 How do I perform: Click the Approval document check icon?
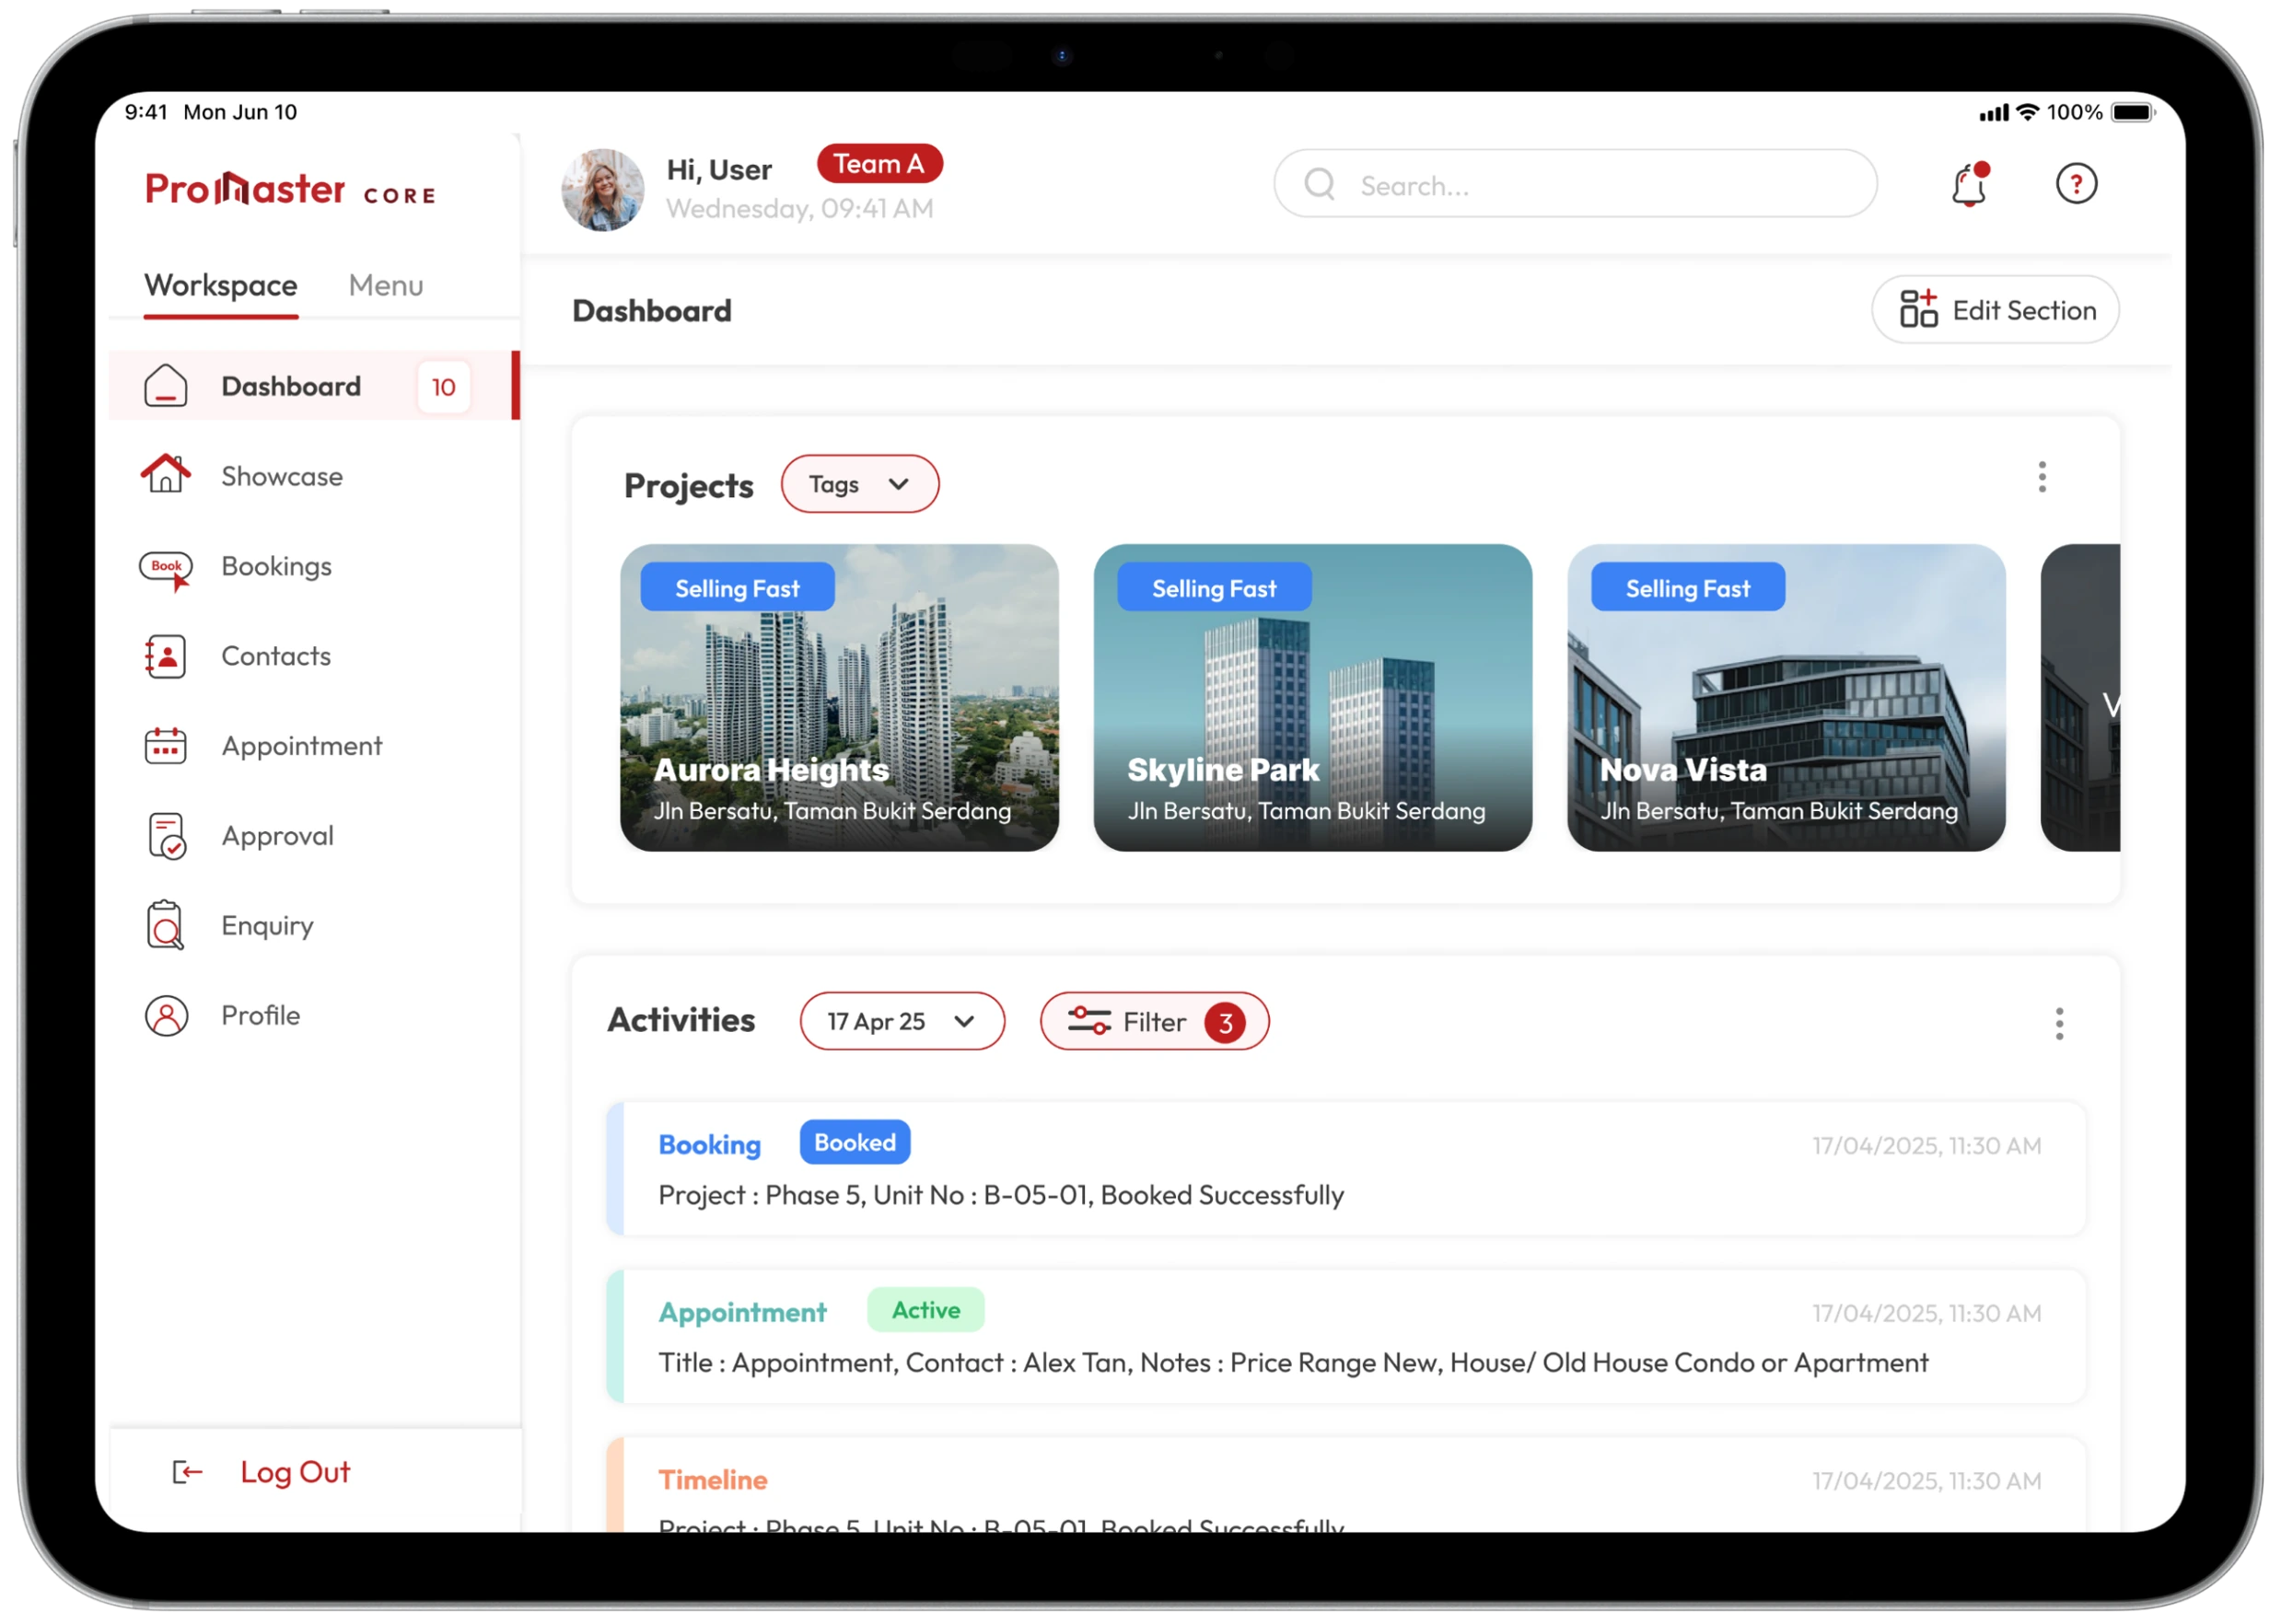(166, 836)
